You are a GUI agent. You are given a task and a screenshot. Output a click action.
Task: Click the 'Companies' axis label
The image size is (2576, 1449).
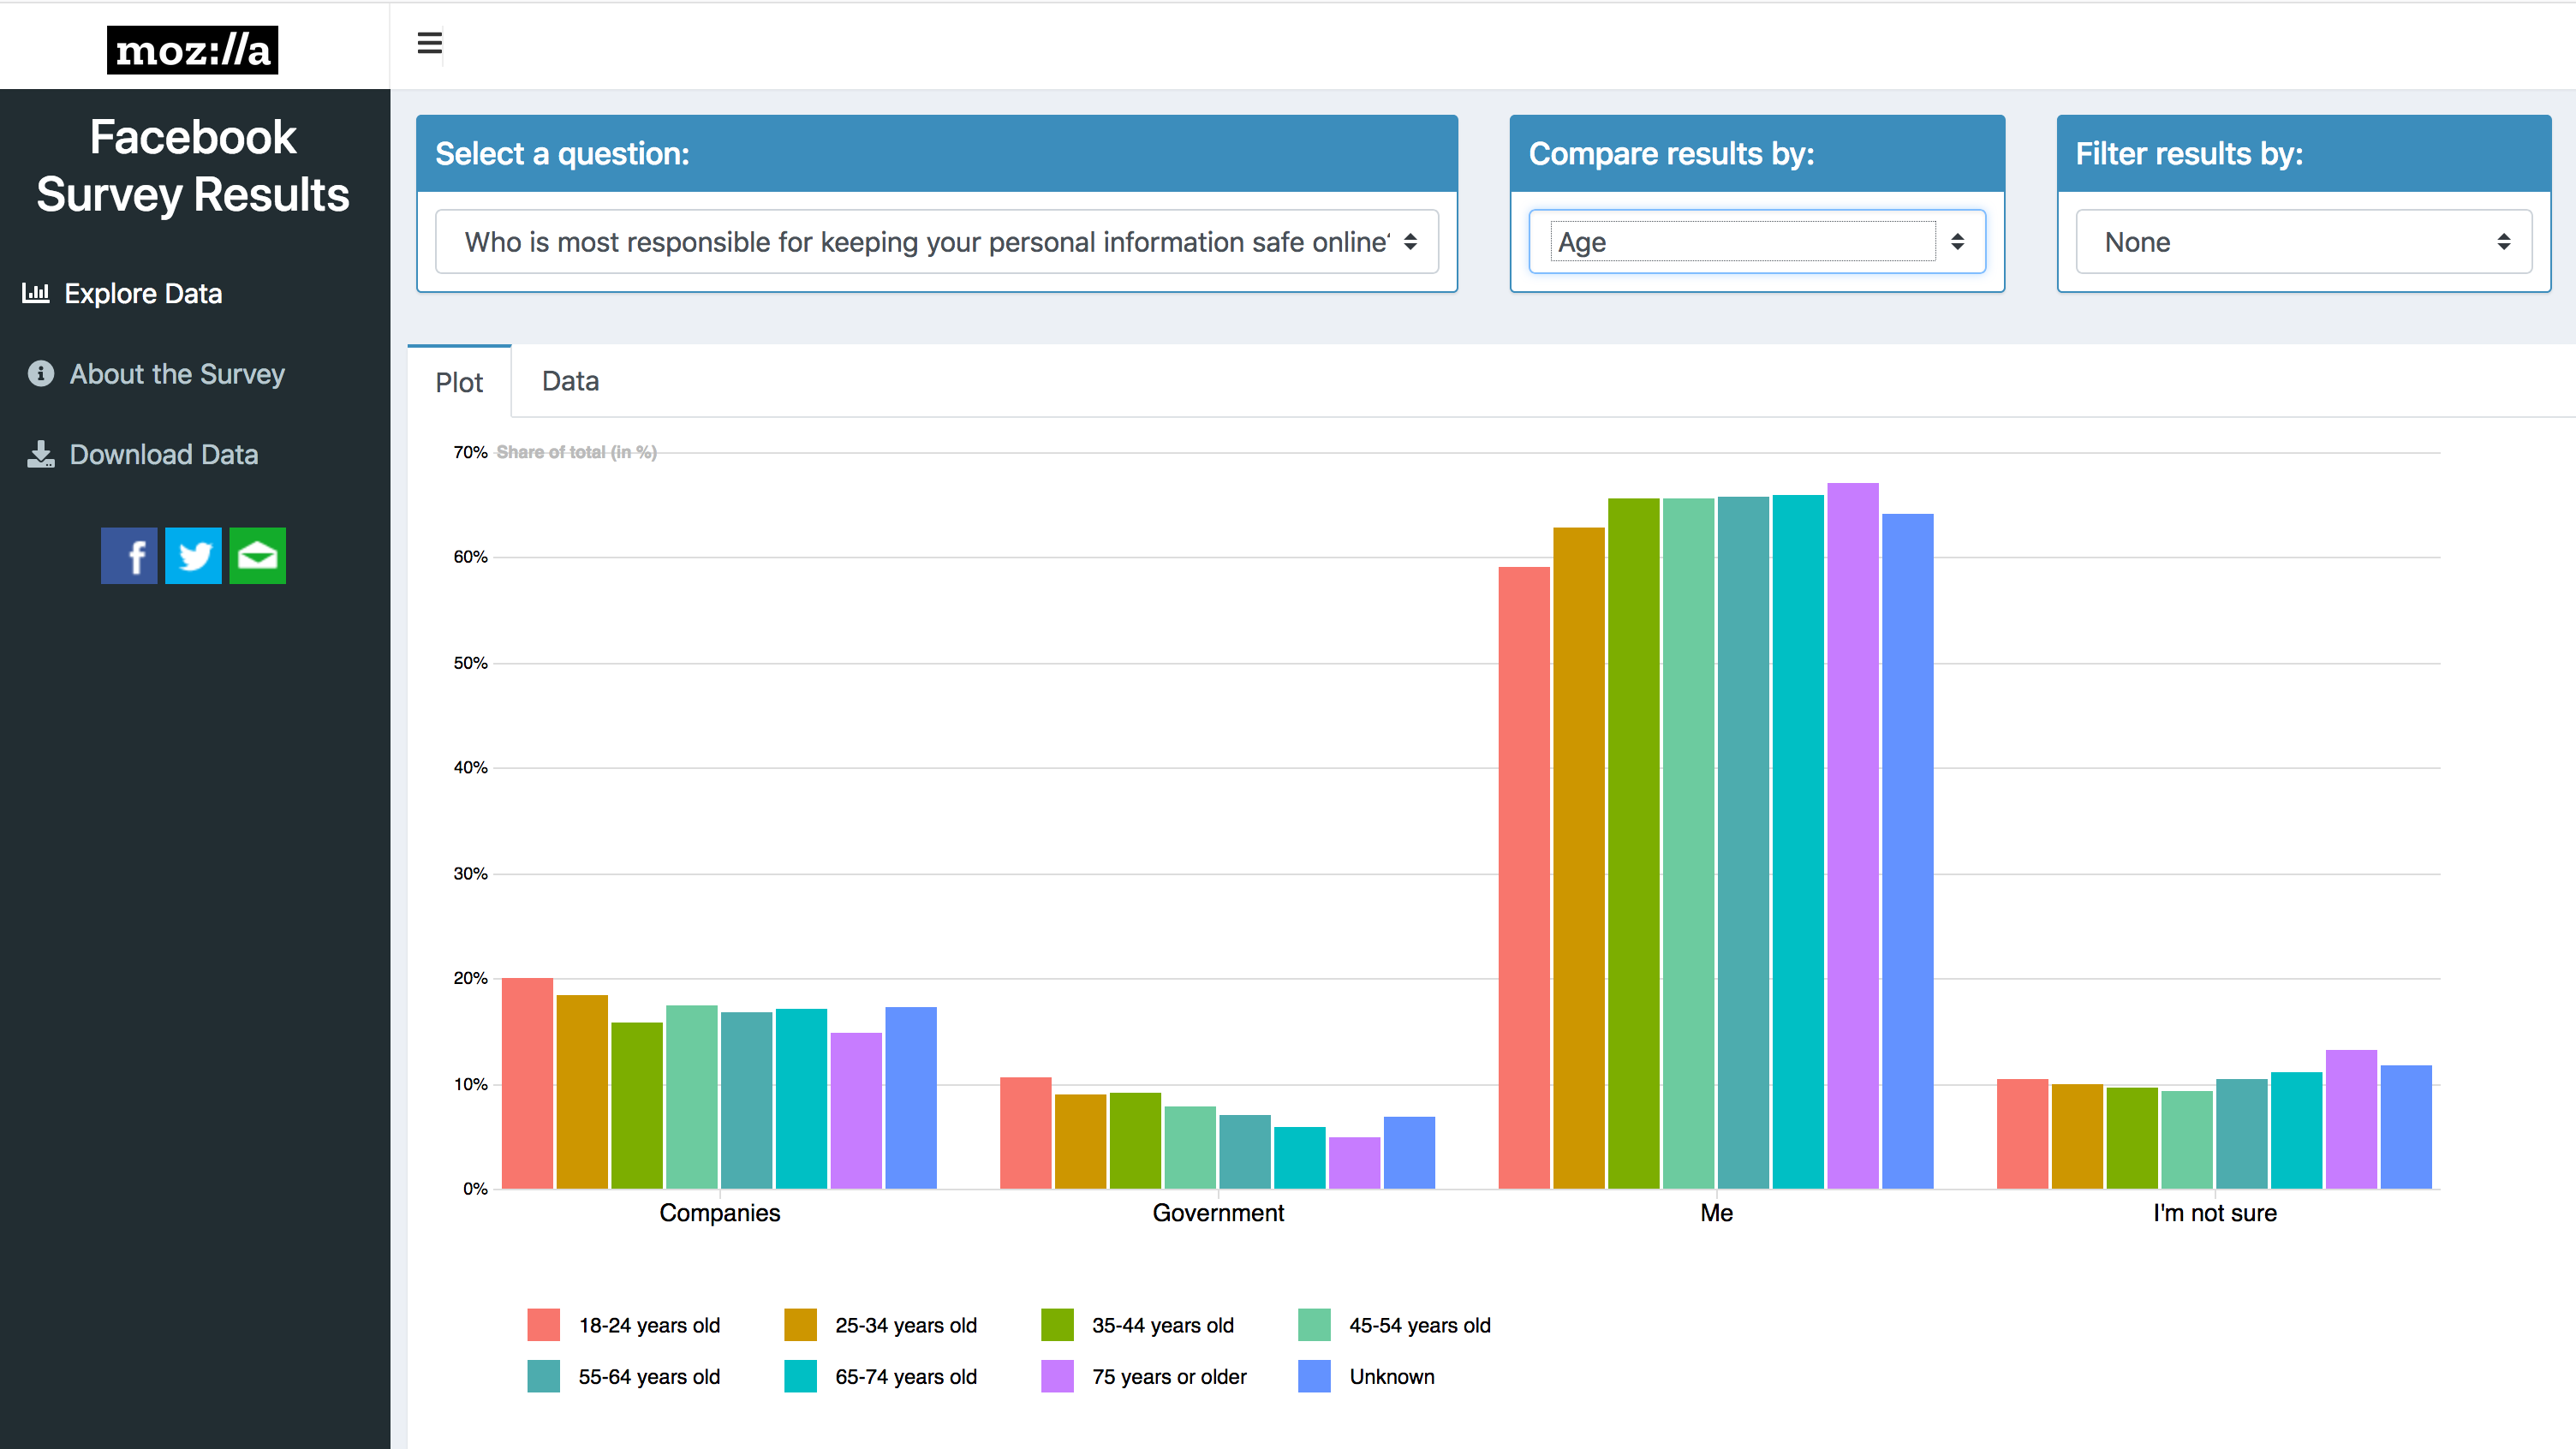point(720,1213)
